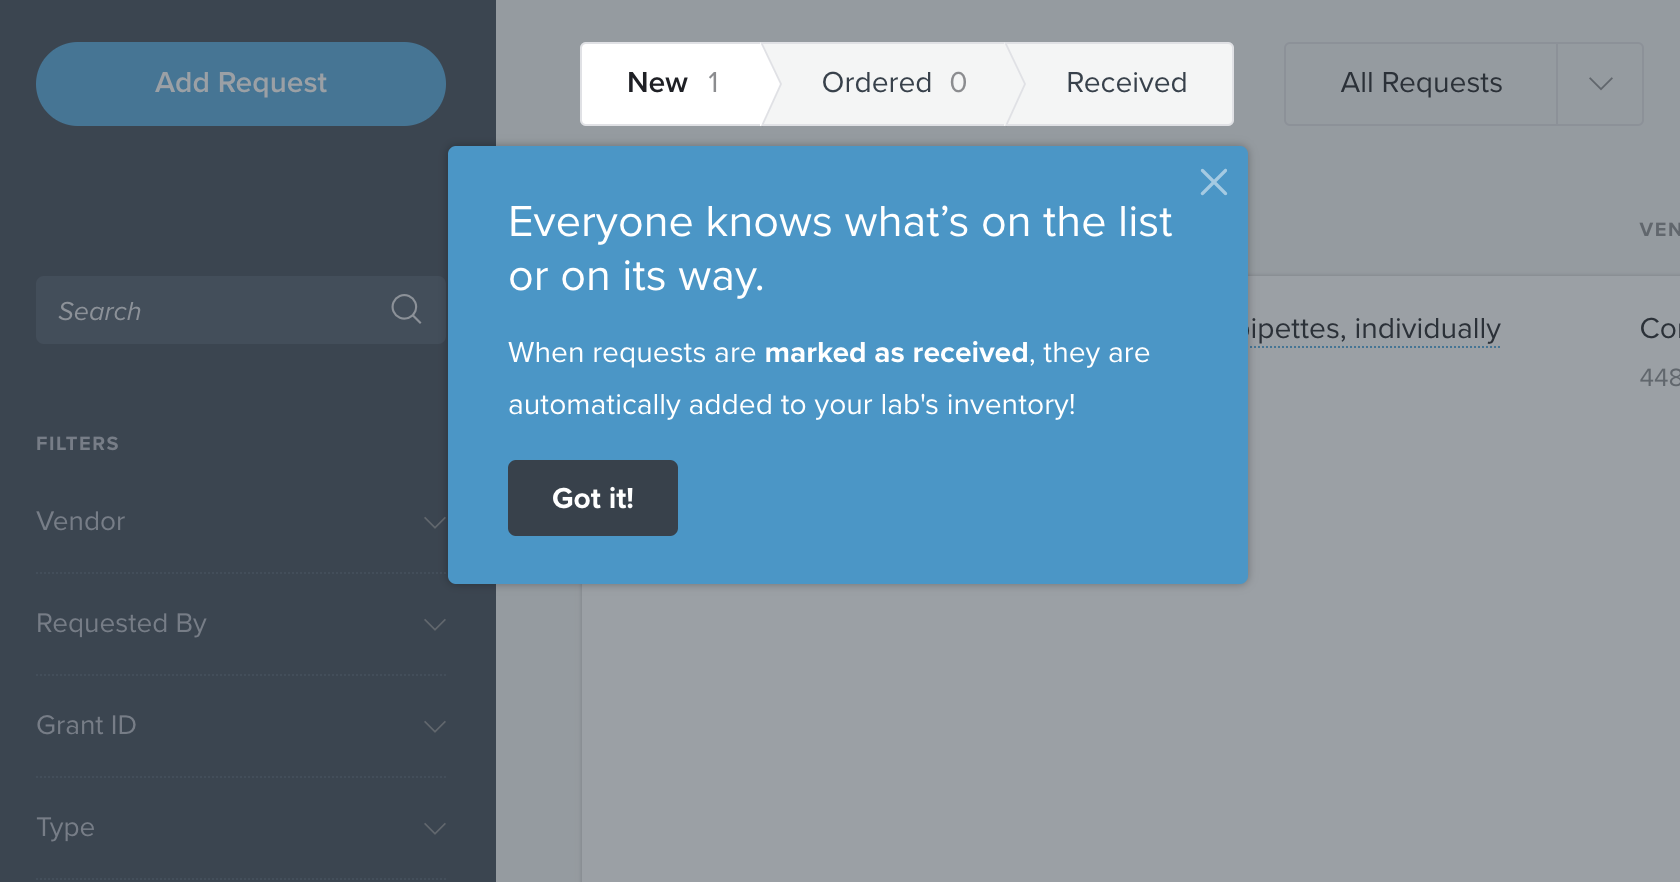Expand the Type filter

tap(241, 828)
